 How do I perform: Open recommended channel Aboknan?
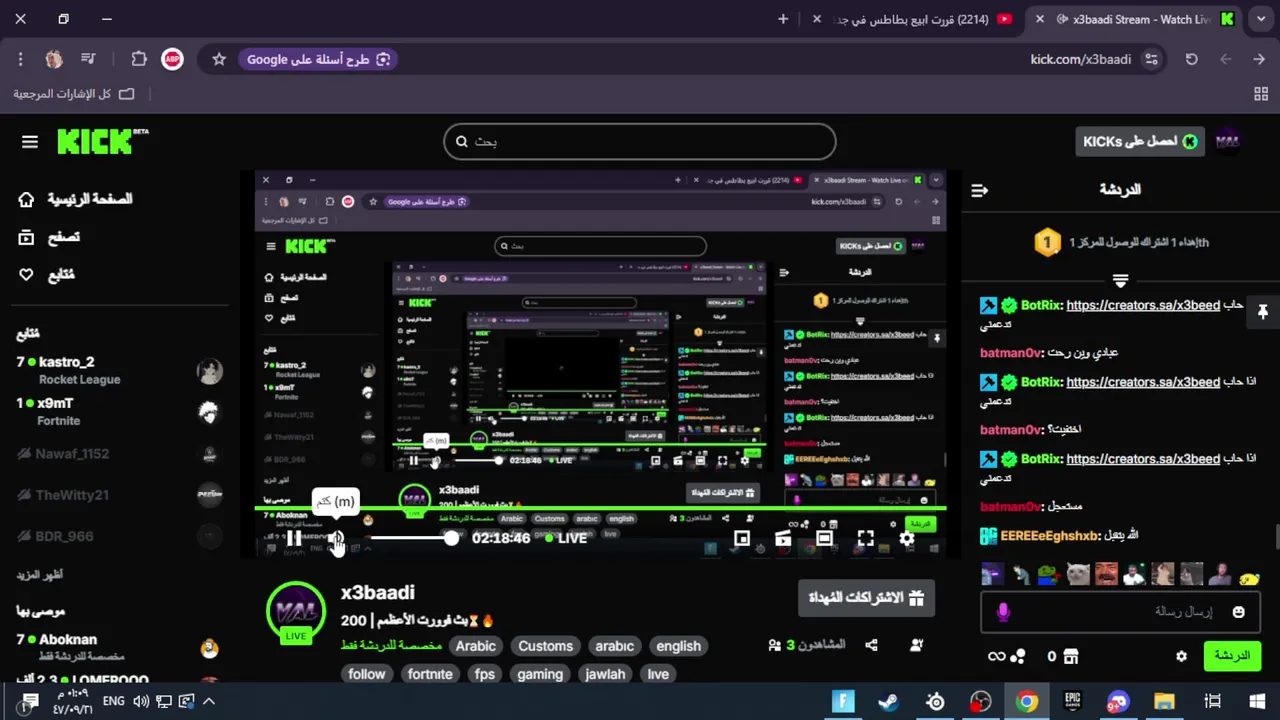point(120,646)
